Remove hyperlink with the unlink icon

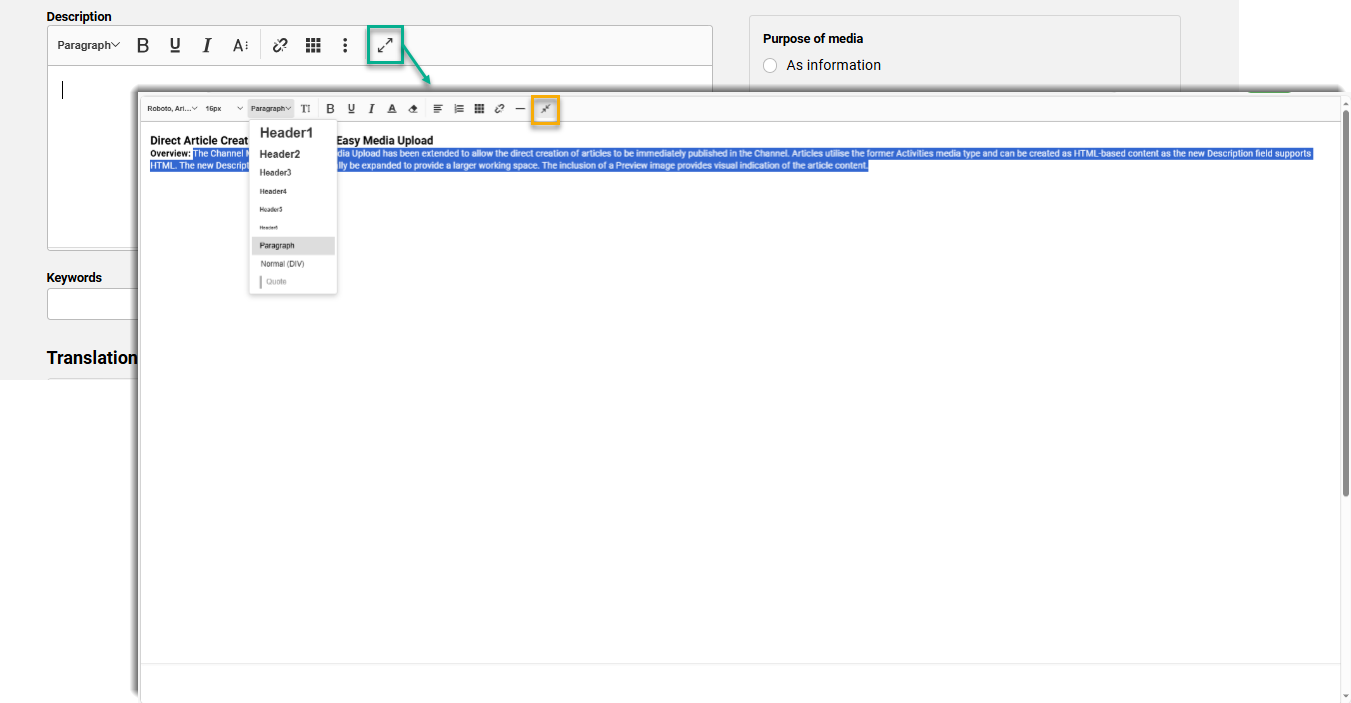(x=499, y=108)
